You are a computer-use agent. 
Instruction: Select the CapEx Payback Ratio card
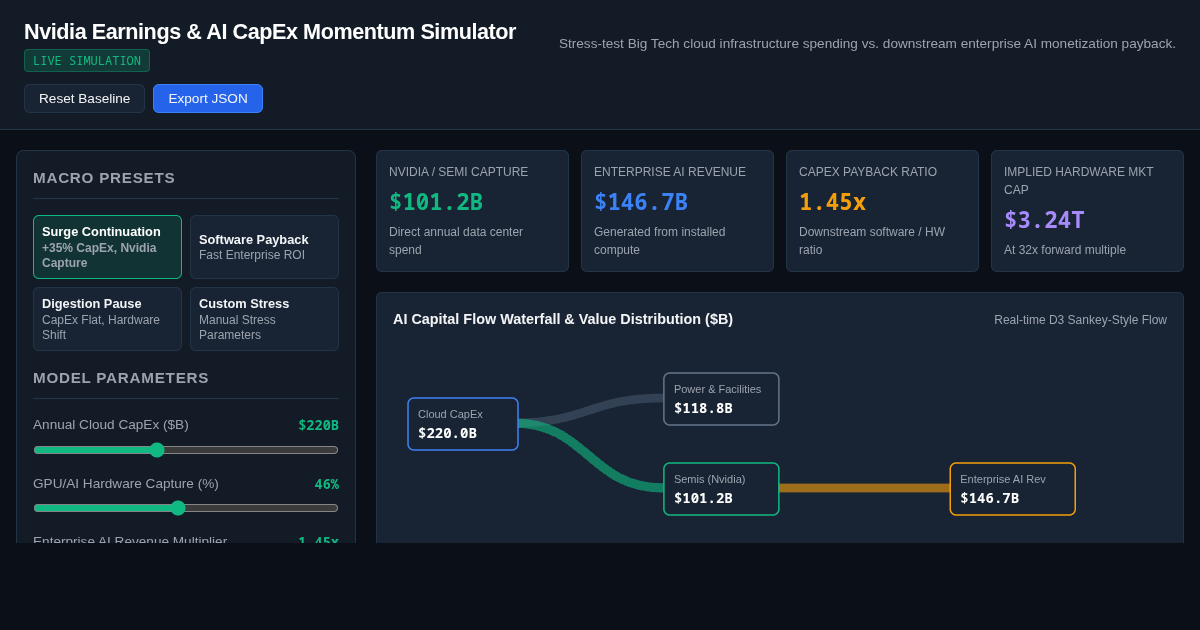[x=882, y=211]
